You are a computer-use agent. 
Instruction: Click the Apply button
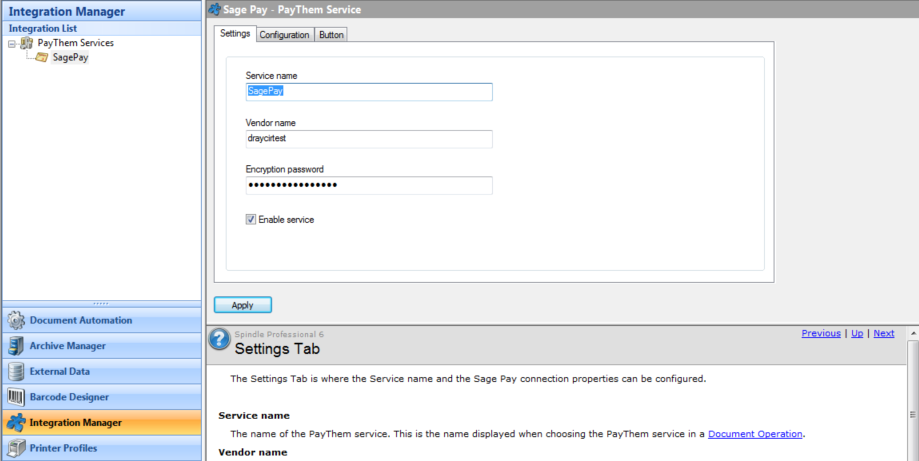pyautogui.click(x=243, y=305)
